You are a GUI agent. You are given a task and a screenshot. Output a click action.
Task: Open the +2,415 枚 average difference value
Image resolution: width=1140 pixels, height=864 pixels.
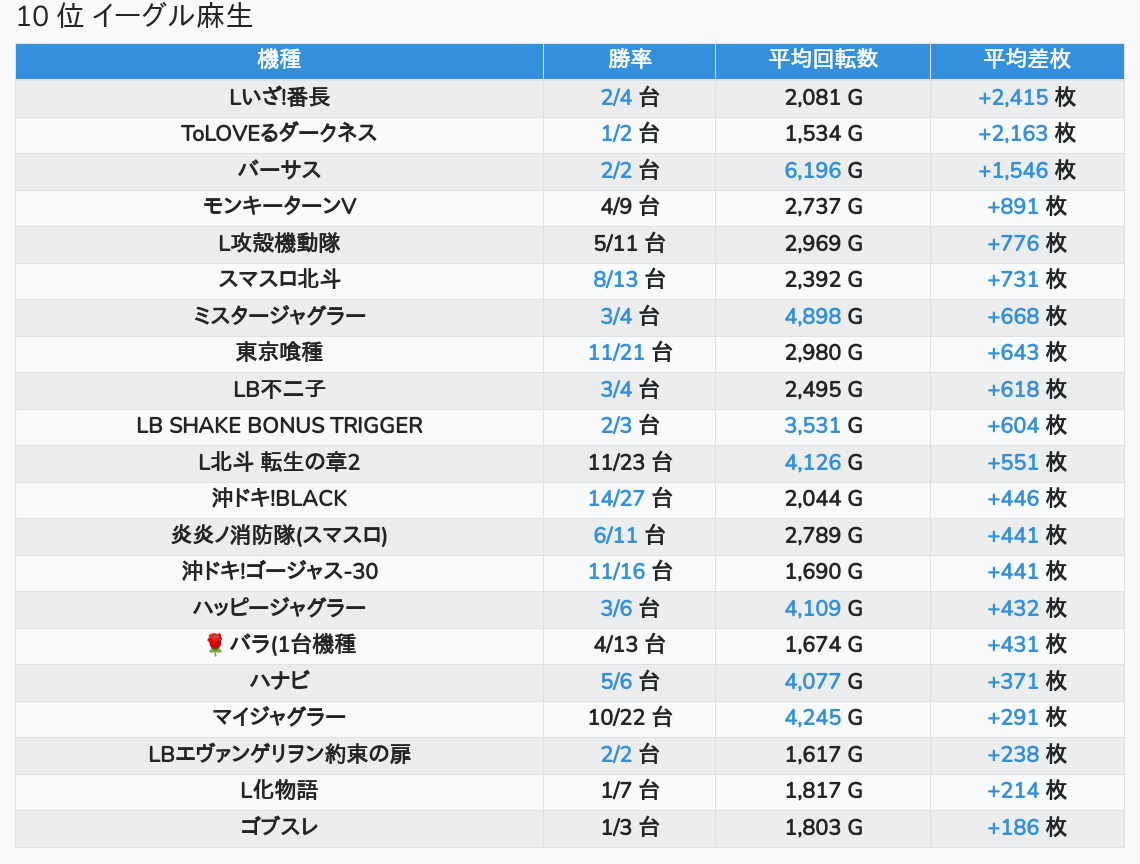[x=1026, y=98]
